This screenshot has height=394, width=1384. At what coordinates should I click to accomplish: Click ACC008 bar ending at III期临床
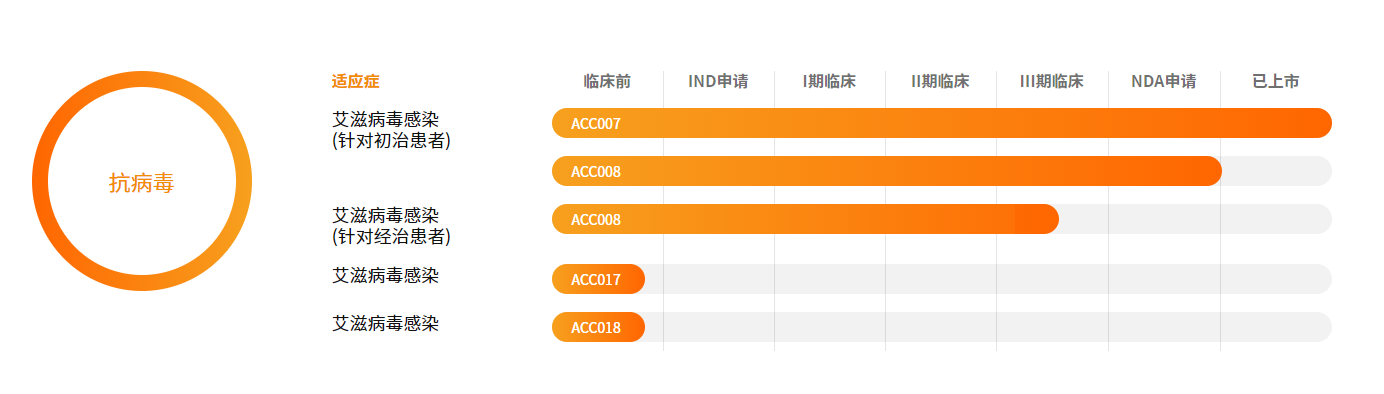point(805,219)
